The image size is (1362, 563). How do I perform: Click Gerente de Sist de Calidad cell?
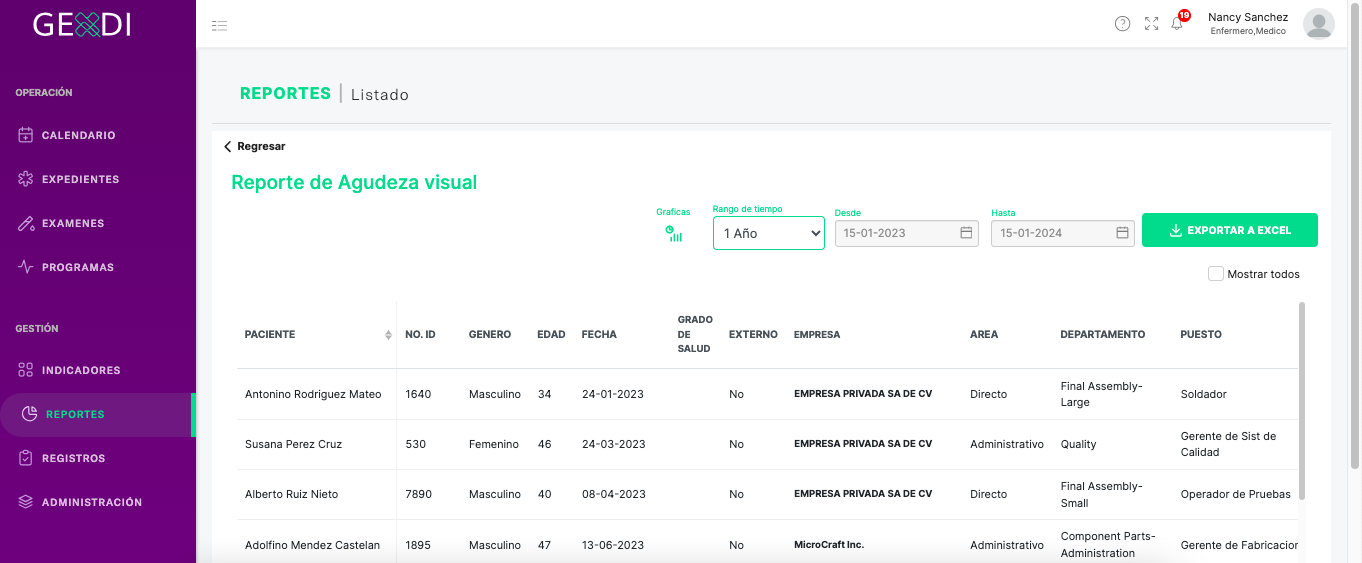1228,444
